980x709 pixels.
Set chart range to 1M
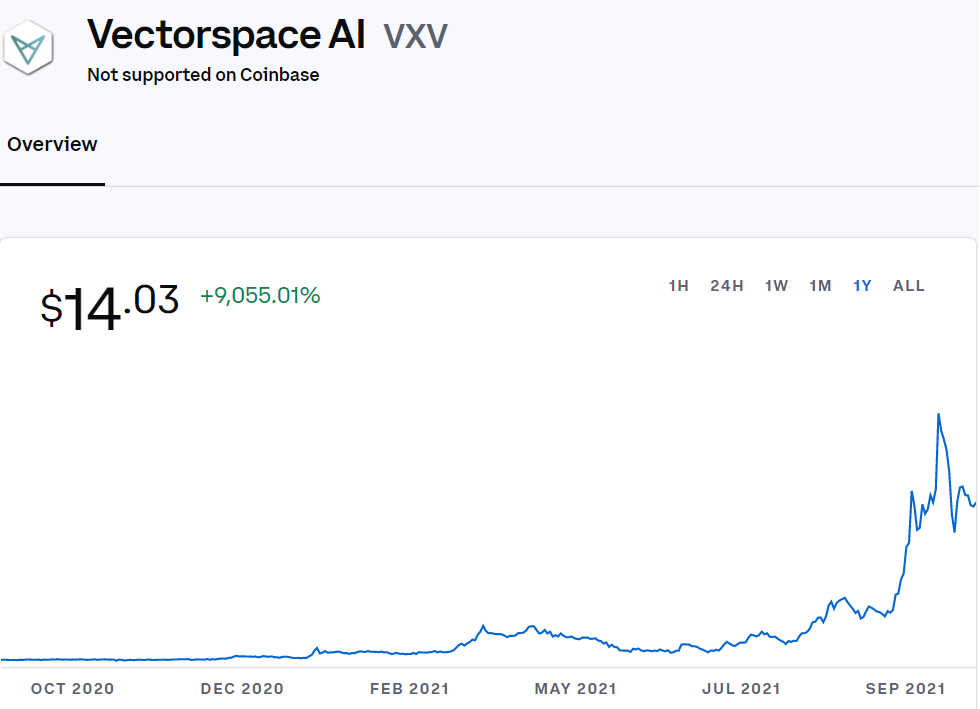click(x=820, y=286)
